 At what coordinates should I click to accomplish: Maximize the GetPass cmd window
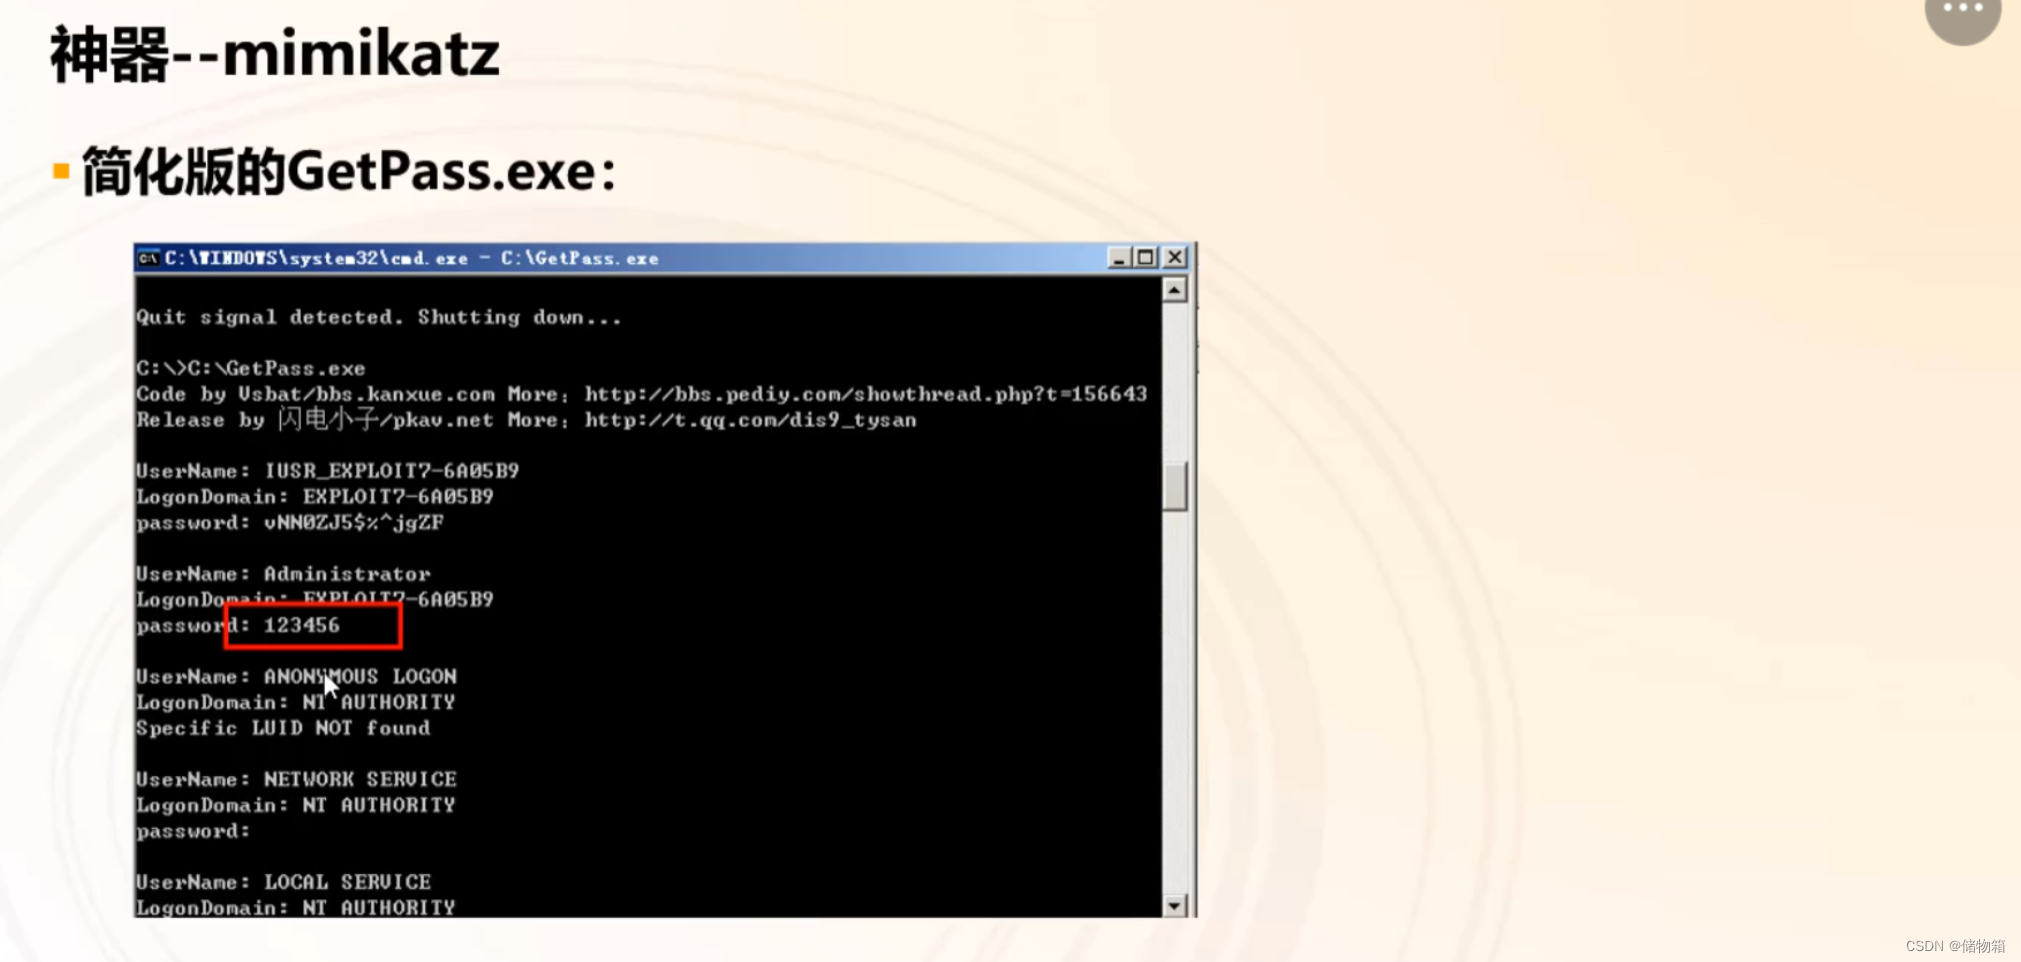pos(1146,258)
